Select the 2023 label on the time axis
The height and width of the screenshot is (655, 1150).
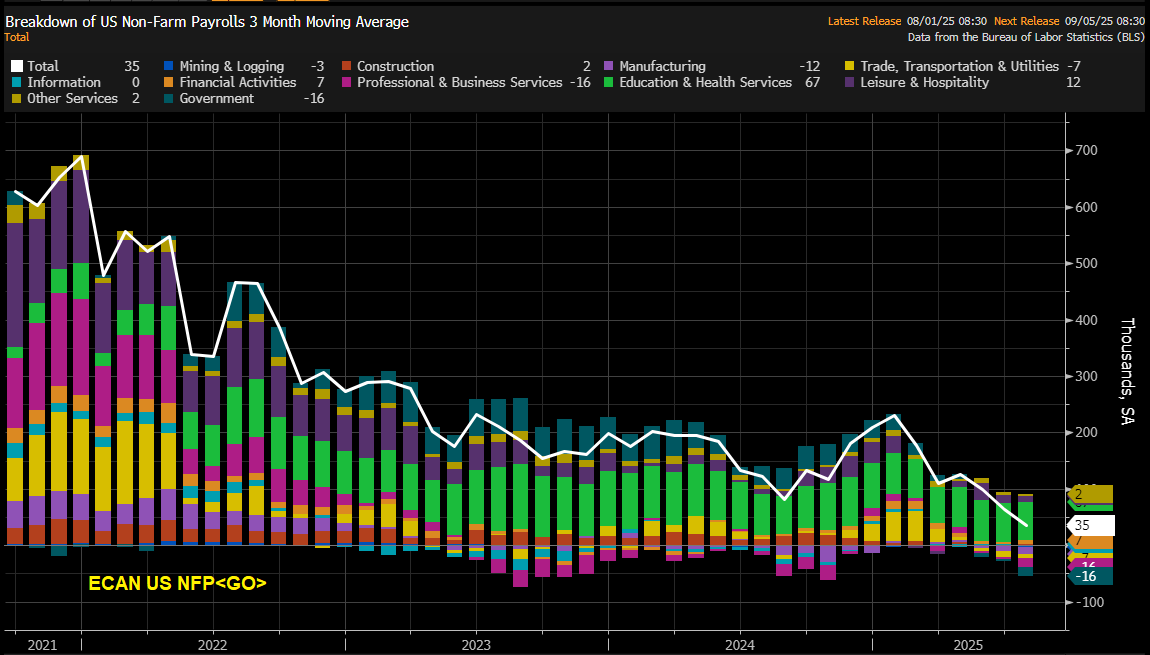click(x=476, y=645)
